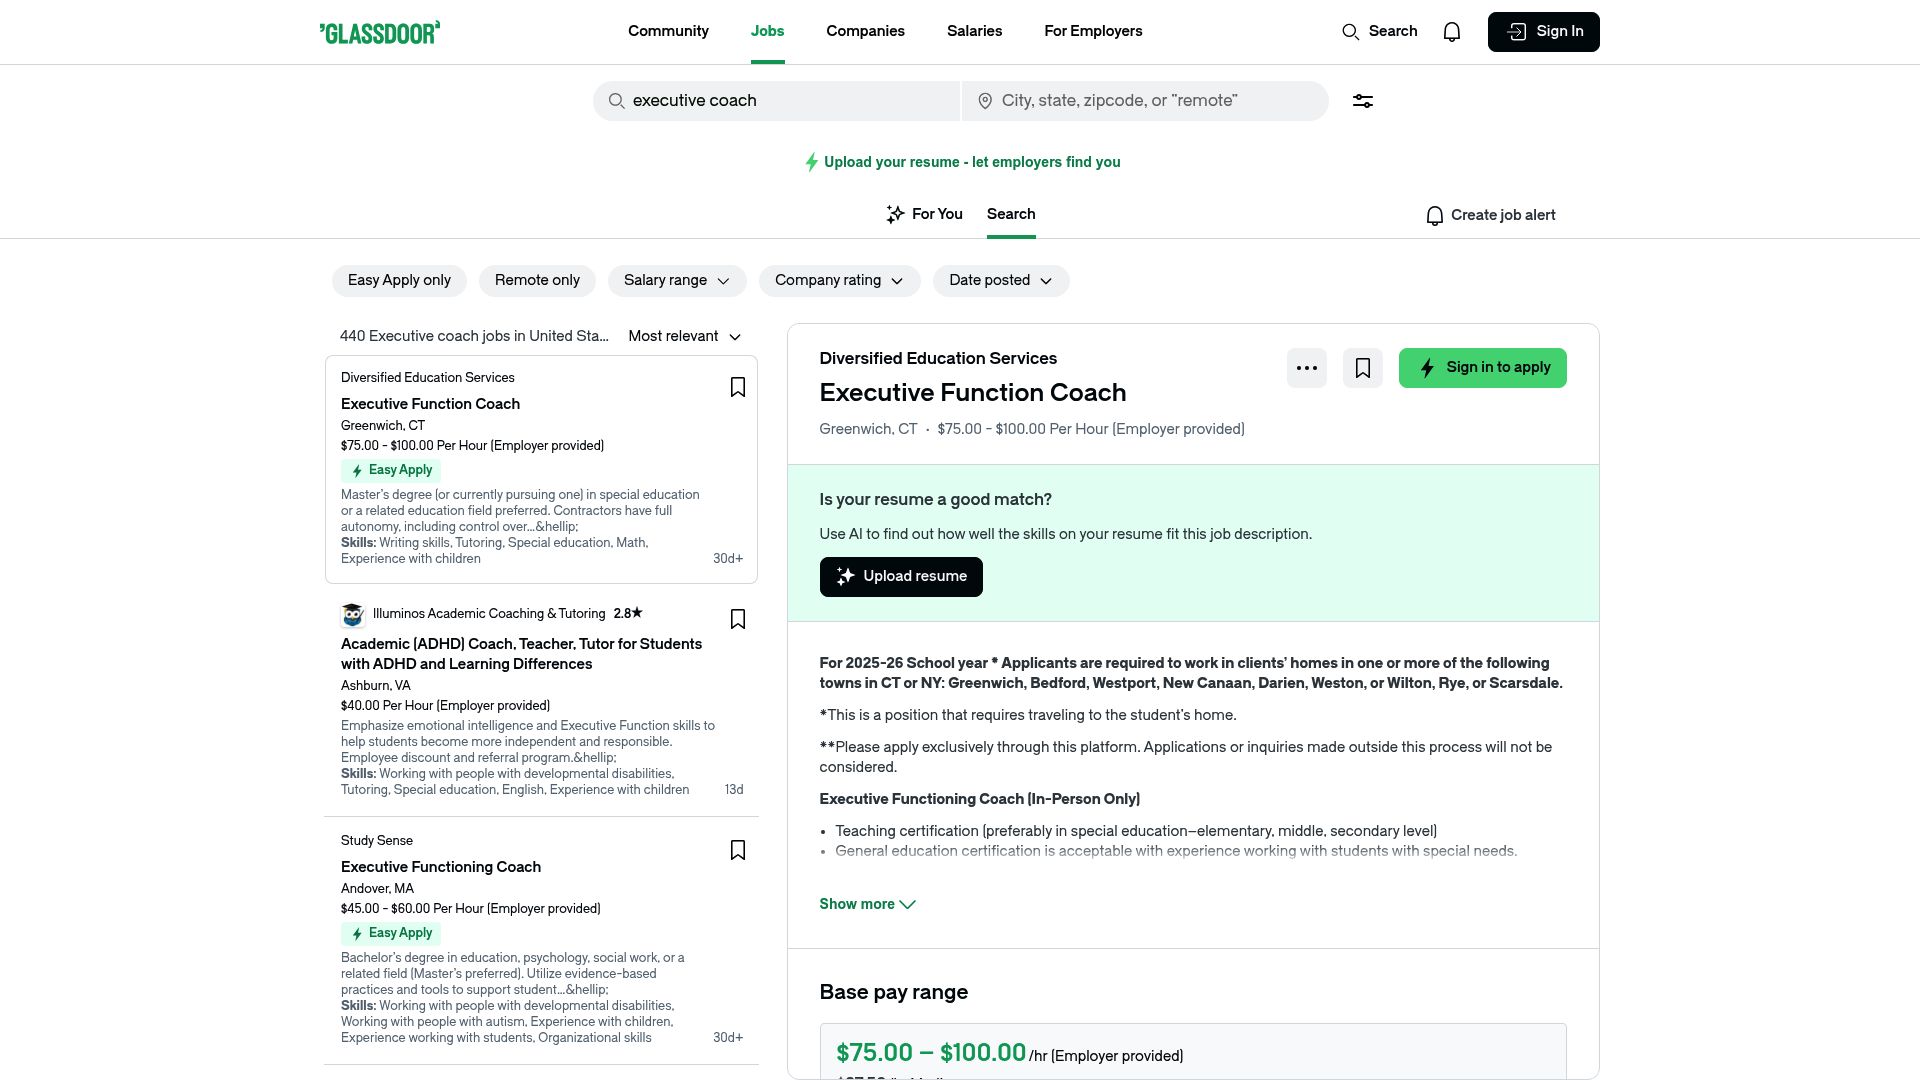The image size is (1920, 1080).
Task: Bookmark the Executive Function Coach listing card
Action: pyautogui.click(x=738, y=387)
